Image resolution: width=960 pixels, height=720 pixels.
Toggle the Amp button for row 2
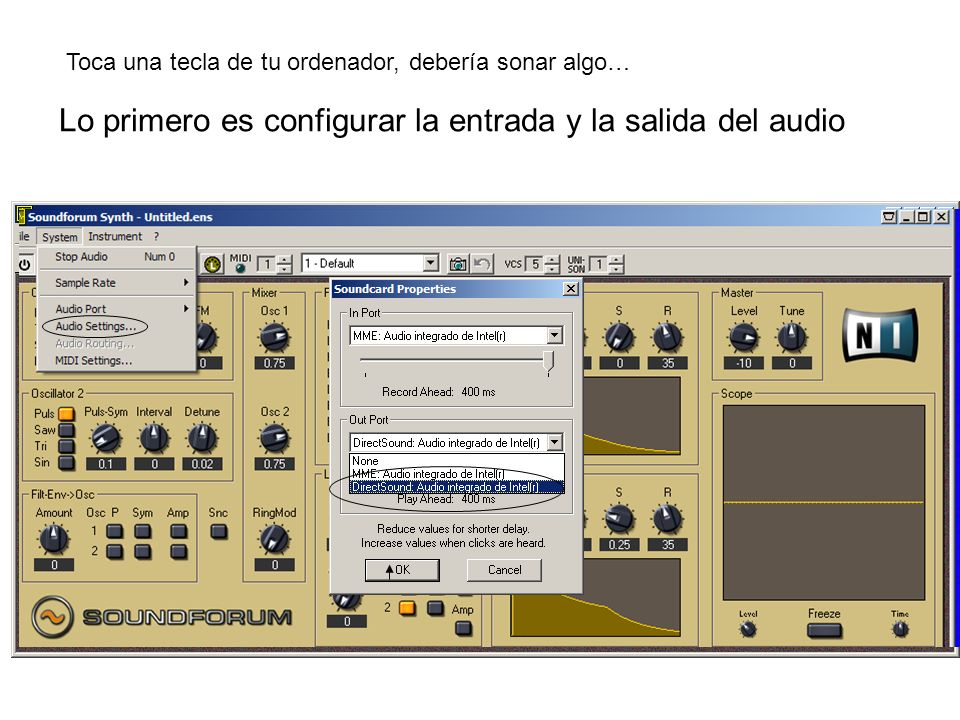tap(179, 552)
